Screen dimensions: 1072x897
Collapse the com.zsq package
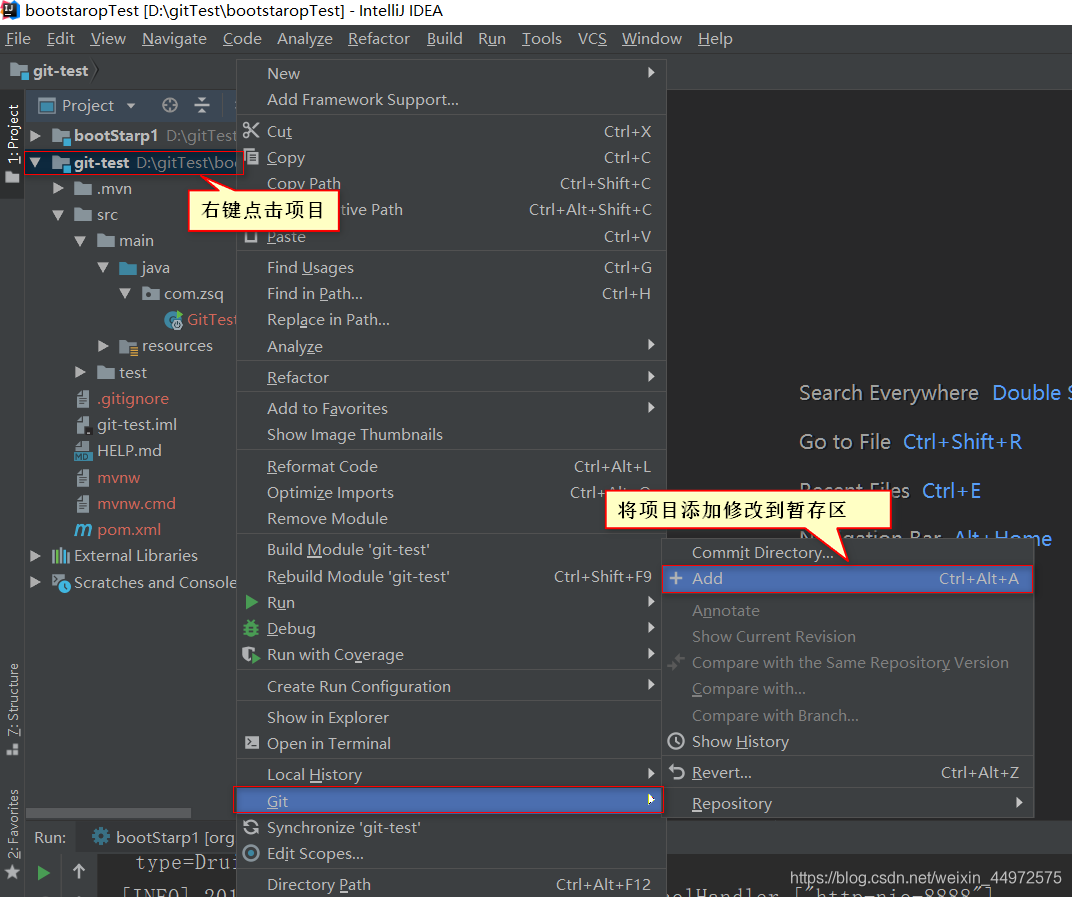[x=125, y=293]
